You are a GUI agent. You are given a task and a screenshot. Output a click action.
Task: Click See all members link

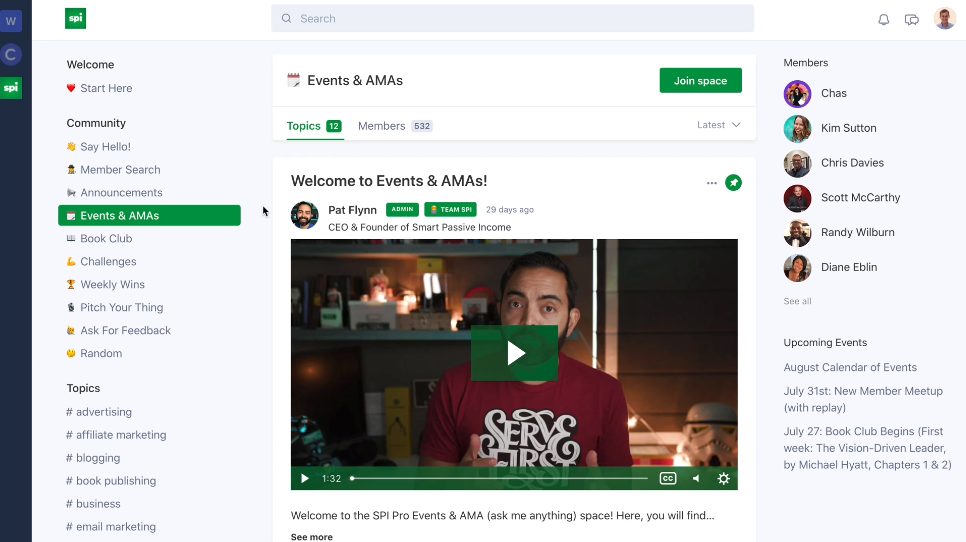tap(797, 301)
